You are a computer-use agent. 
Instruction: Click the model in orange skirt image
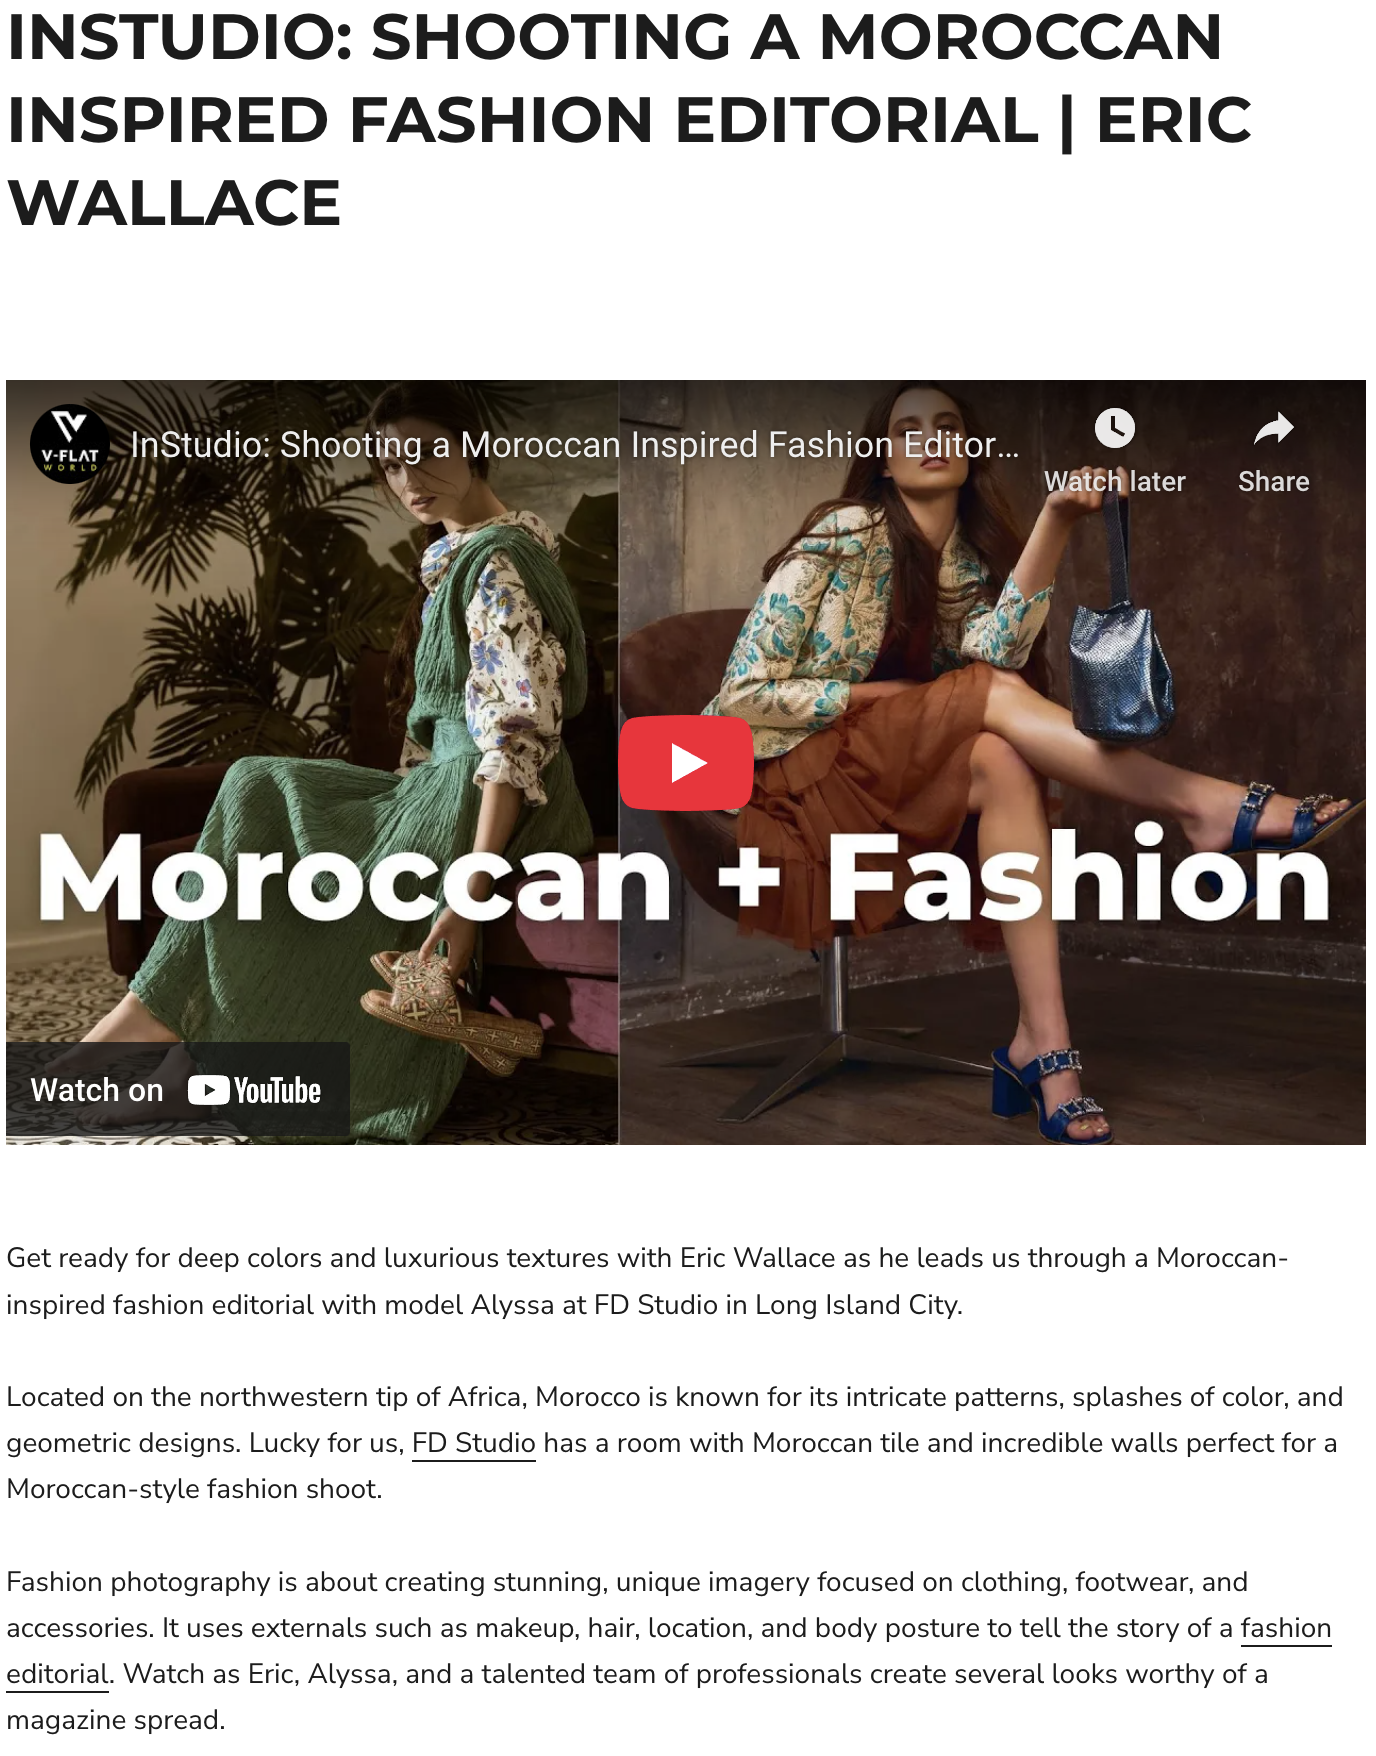tap(992, 762)
